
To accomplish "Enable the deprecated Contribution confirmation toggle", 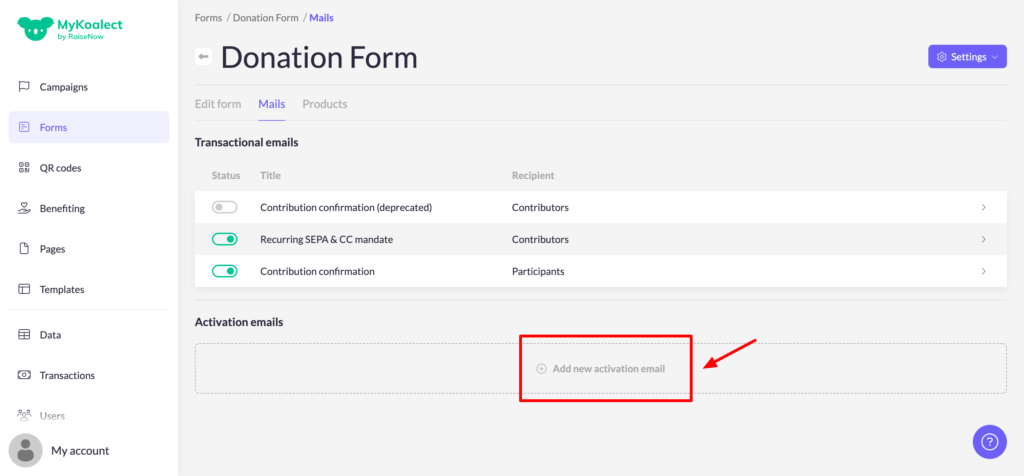I will (225, 207).
